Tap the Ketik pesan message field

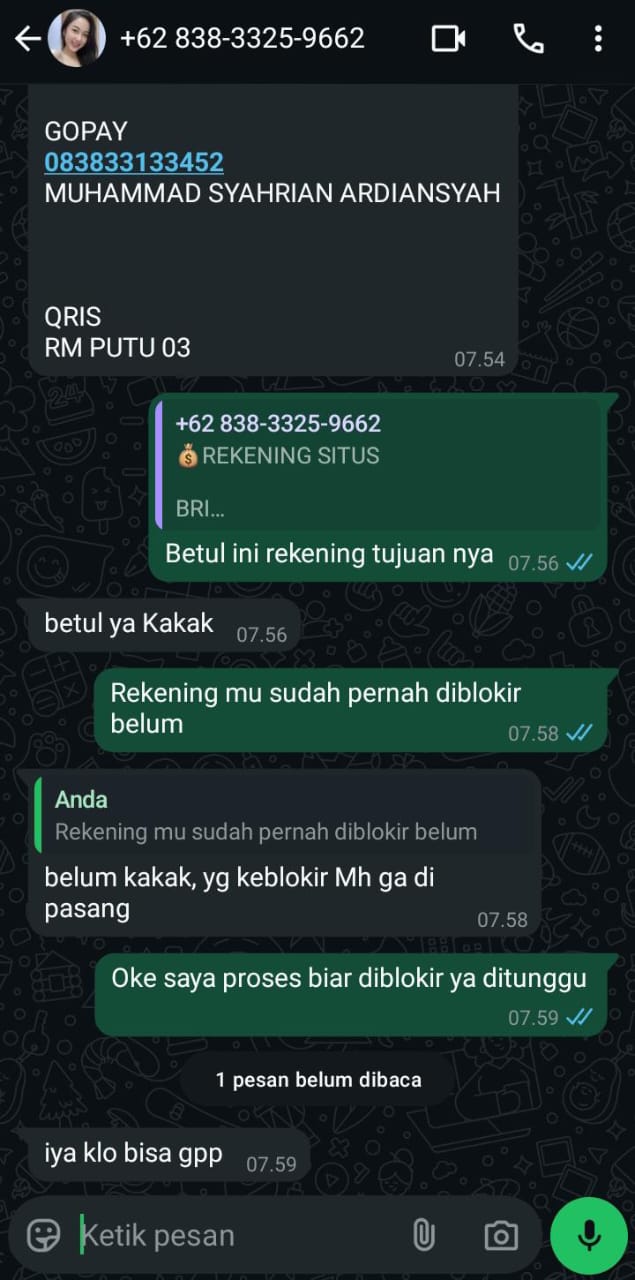point(240,1235)
